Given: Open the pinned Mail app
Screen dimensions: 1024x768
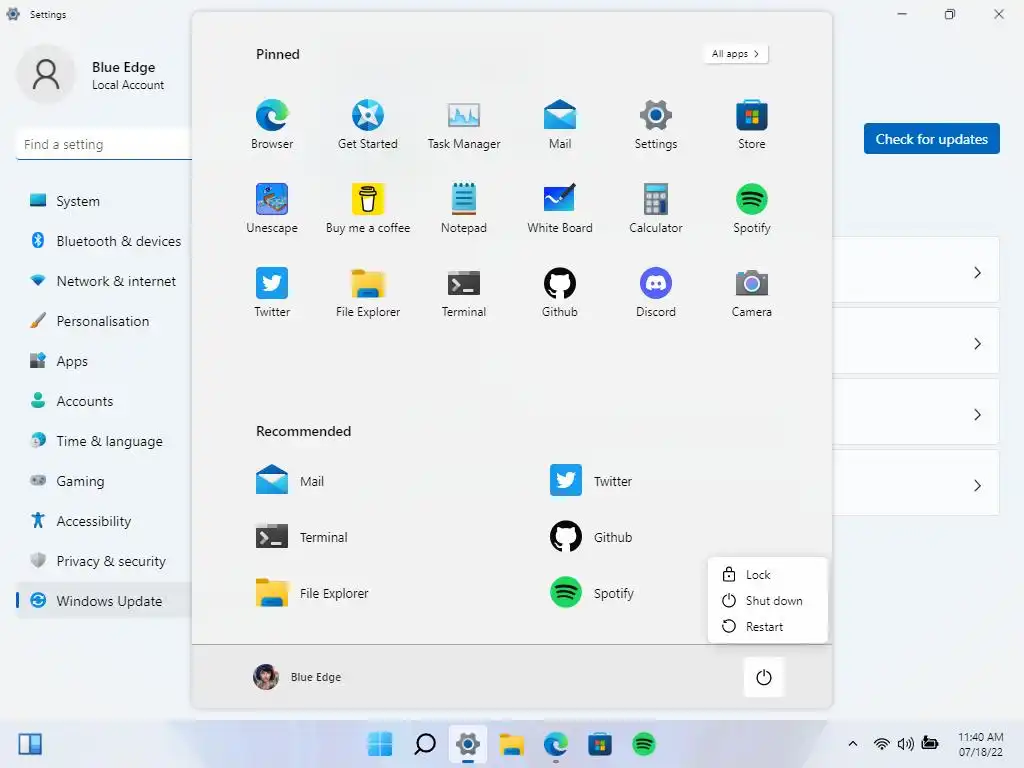Looking at the screenshot, I should (x=560, y=124).
